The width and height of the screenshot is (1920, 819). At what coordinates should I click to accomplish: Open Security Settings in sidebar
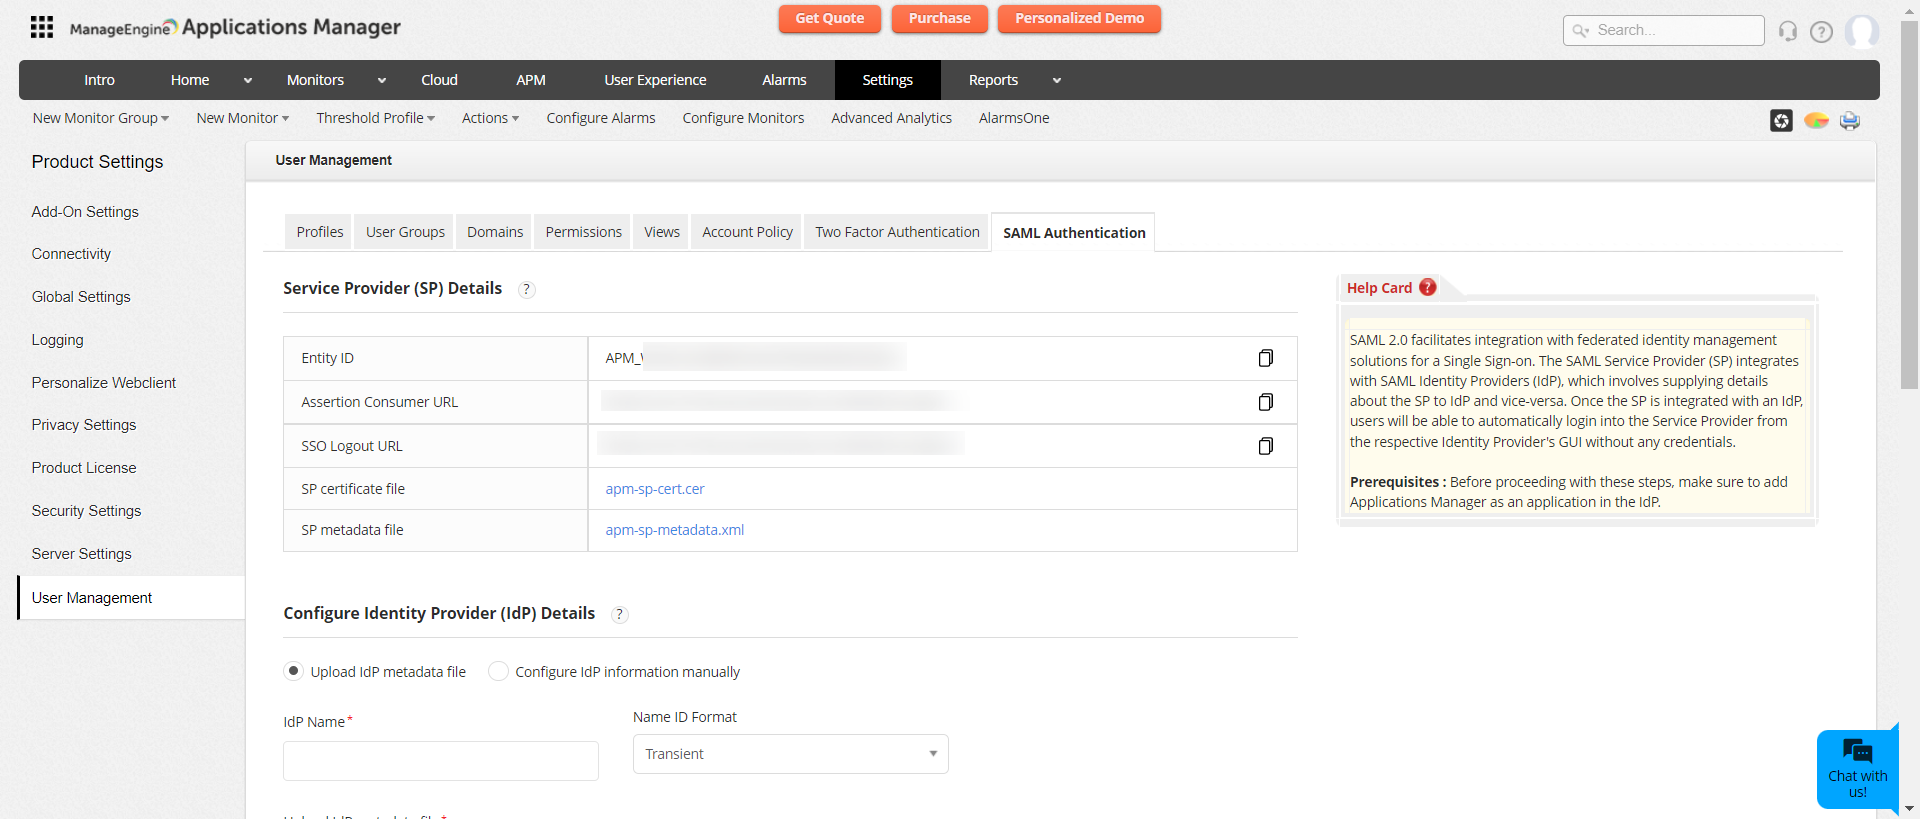tap(86, 511)
